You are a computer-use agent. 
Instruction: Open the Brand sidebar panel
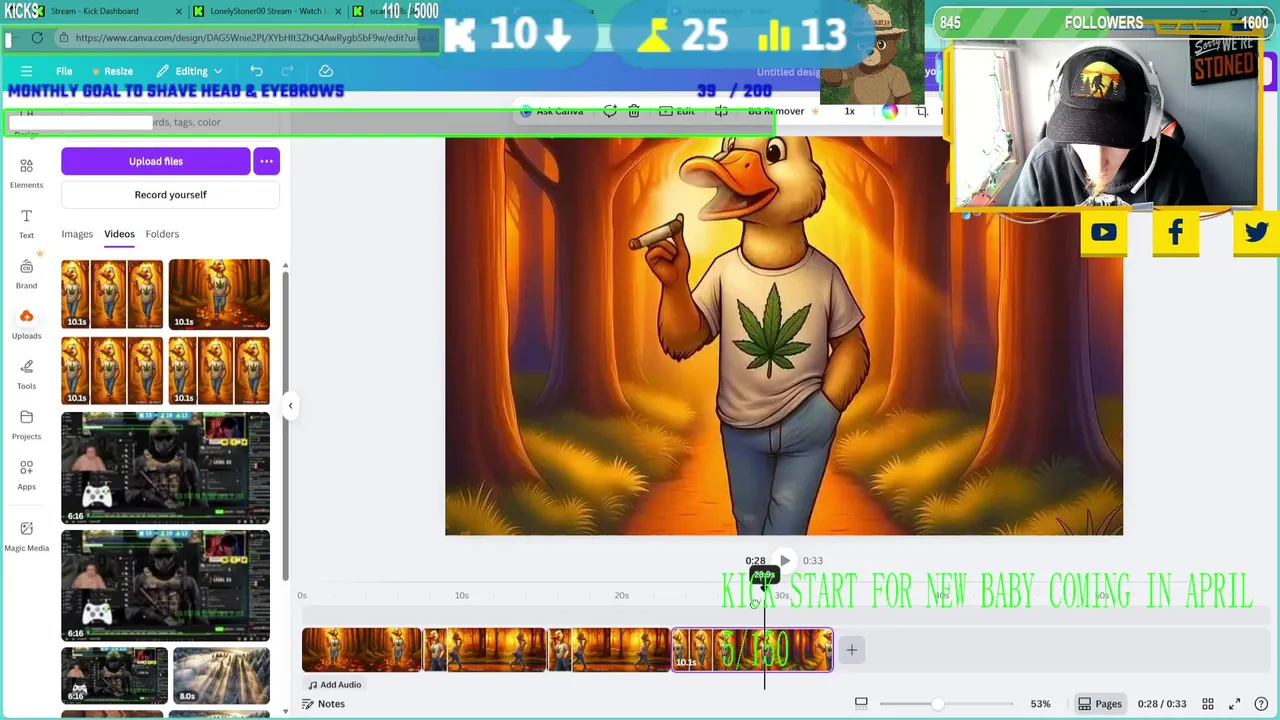[x=26, y=273]
